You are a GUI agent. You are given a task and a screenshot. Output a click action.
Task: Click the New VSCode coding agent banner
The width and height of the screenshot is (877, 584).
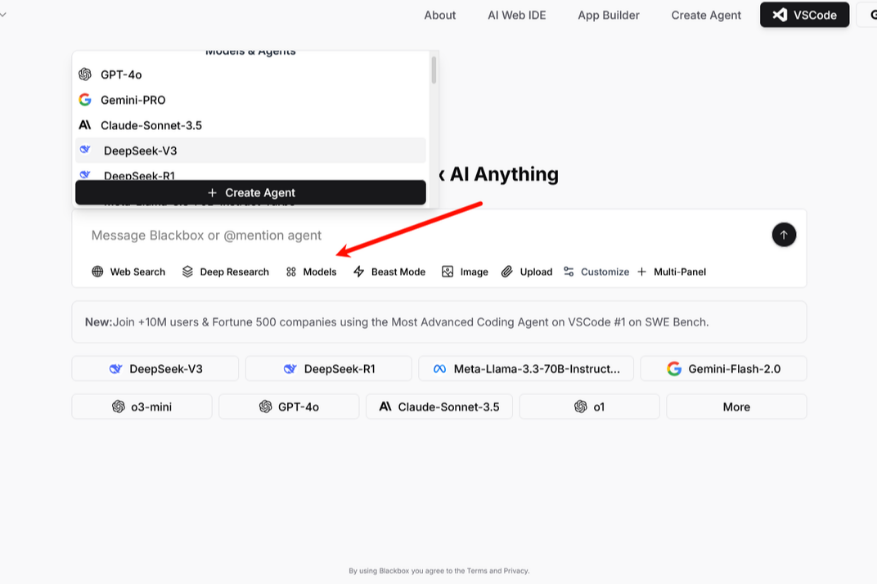439,322
